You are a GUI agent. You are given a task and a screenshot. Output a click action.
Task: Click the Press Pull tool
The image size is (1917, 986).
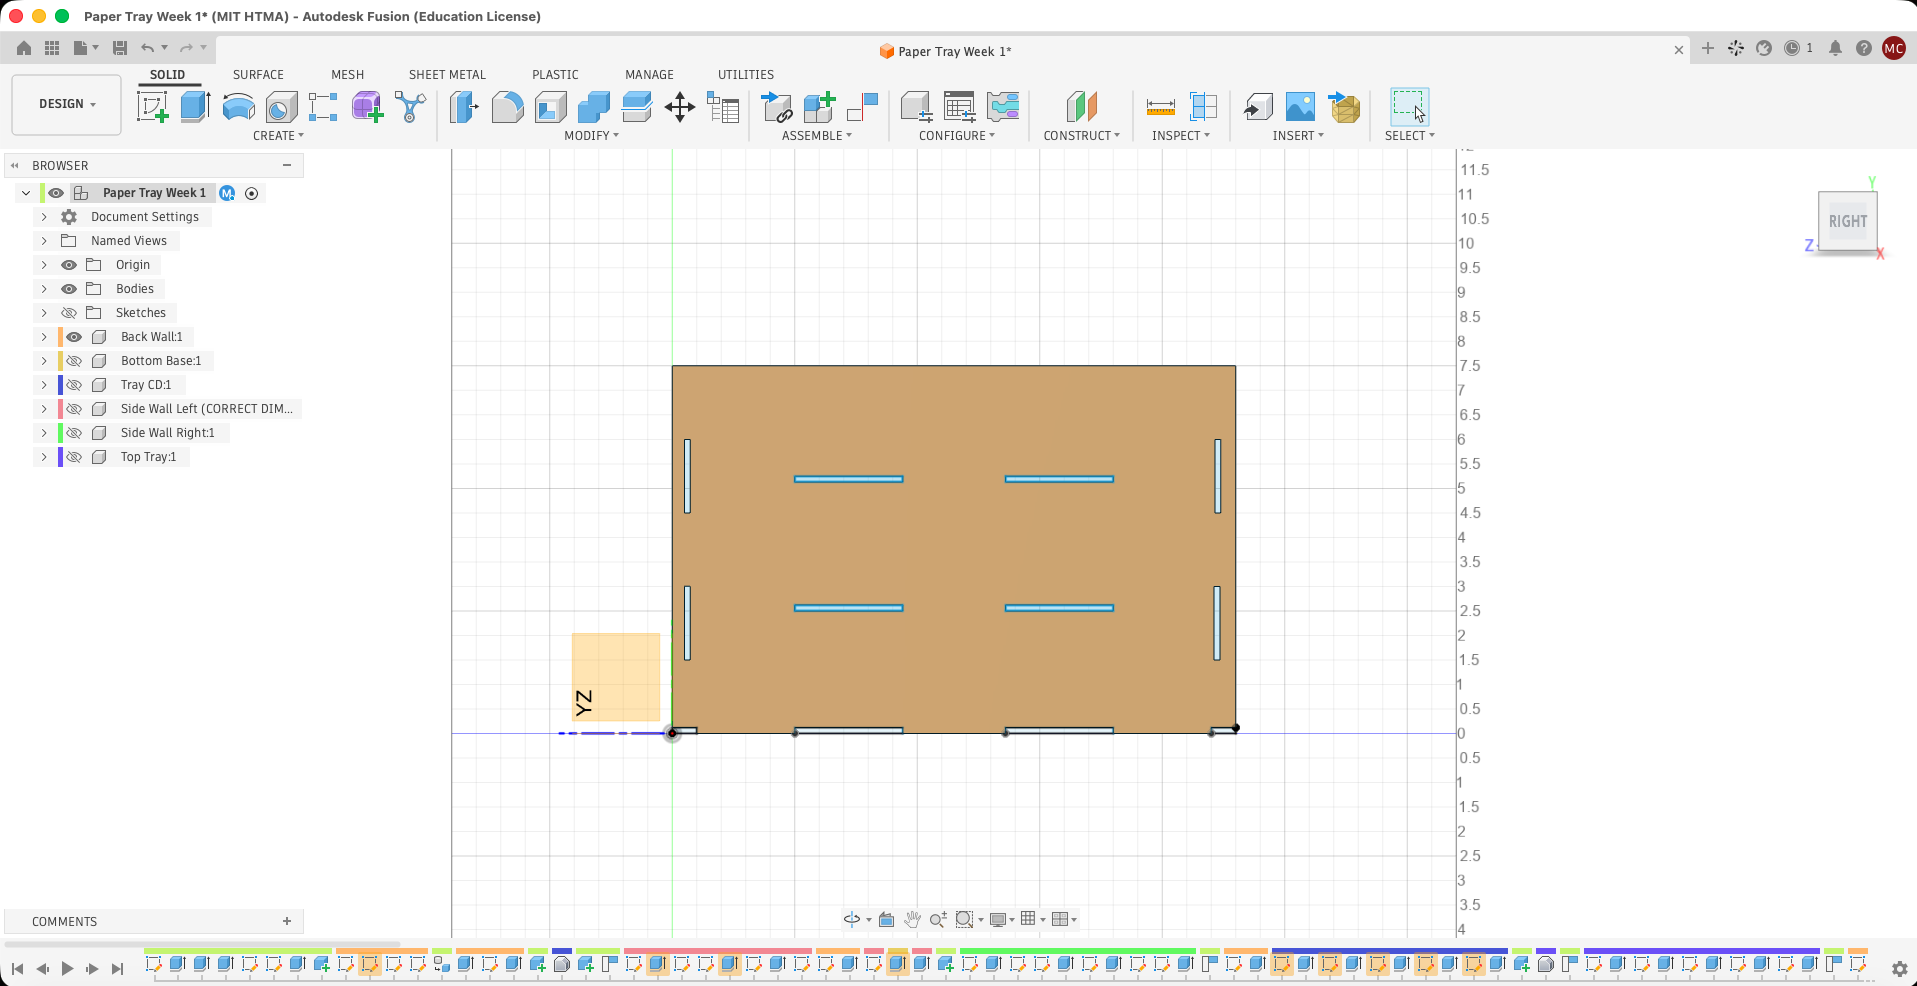click(x=464, y=107)
